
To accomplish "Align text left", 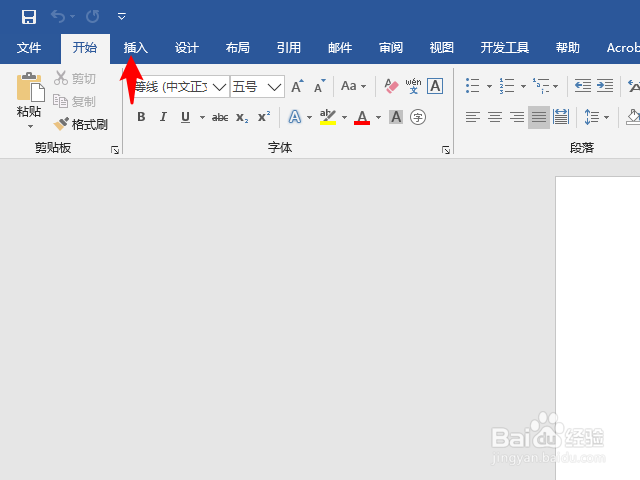I will click(x=473, y=117).
